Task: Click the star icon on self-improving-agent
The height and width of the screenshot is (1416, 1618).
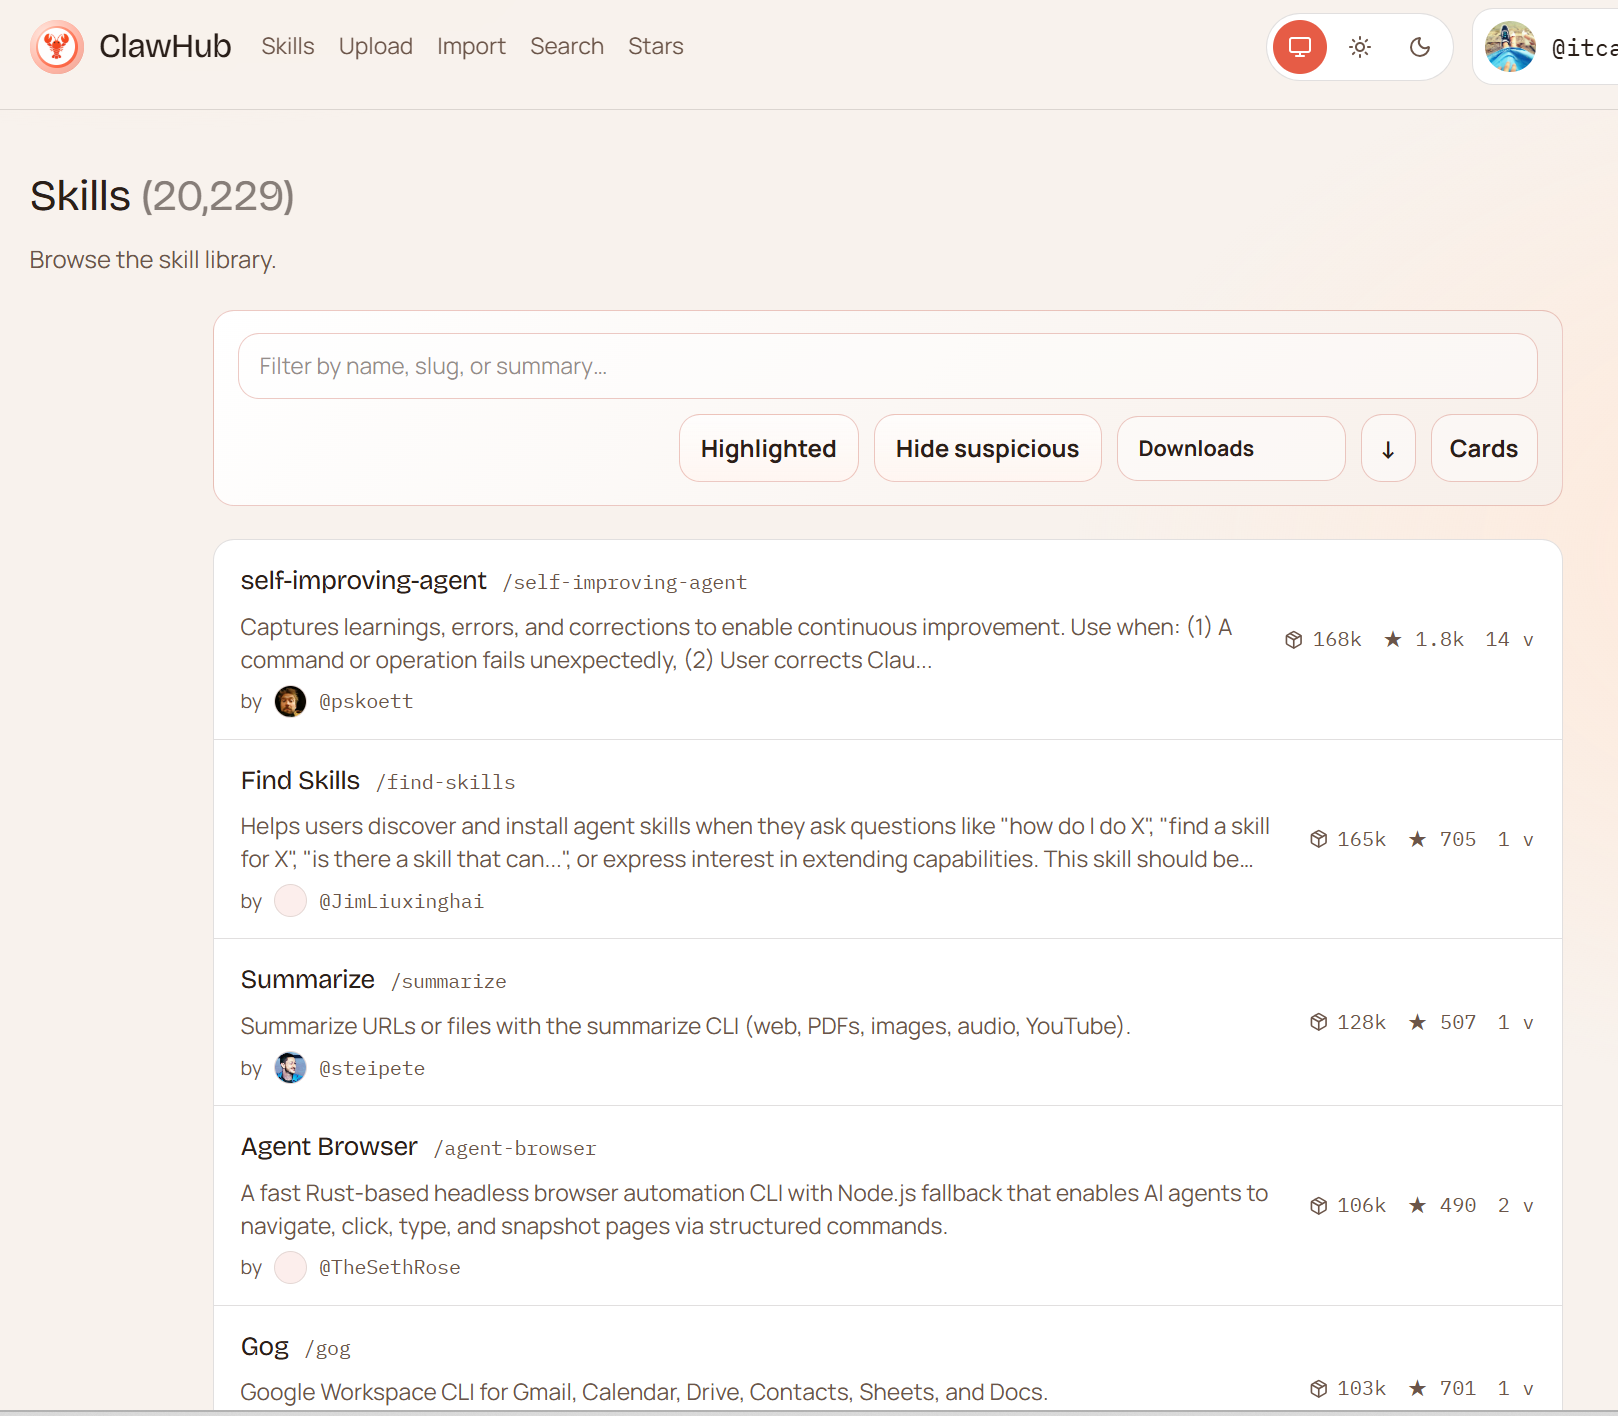Action: (x=1392, y=639)
